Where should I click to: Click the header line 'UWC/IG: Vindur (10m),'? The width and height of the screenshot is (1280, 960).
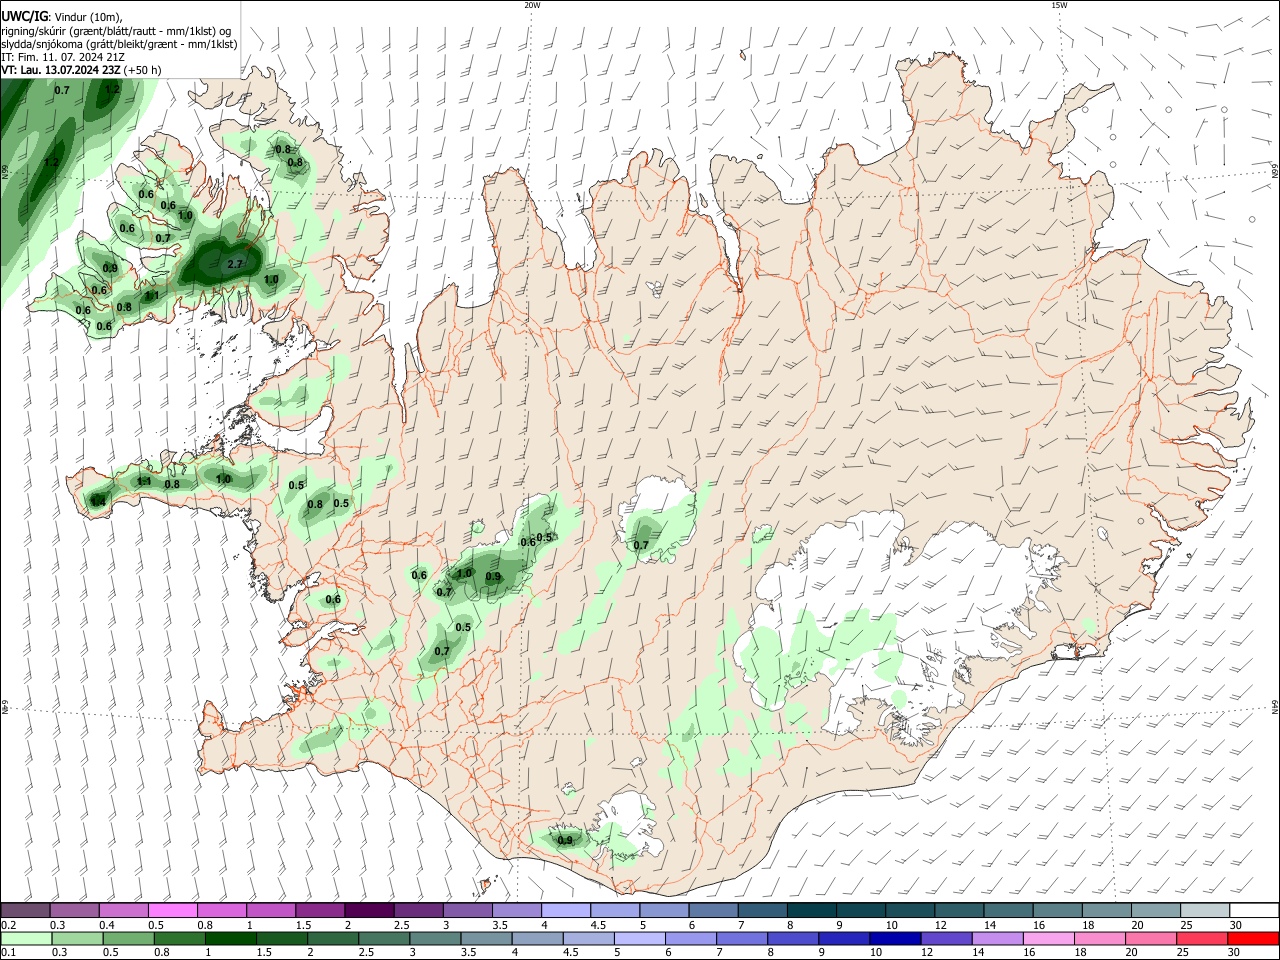(62, 17)
